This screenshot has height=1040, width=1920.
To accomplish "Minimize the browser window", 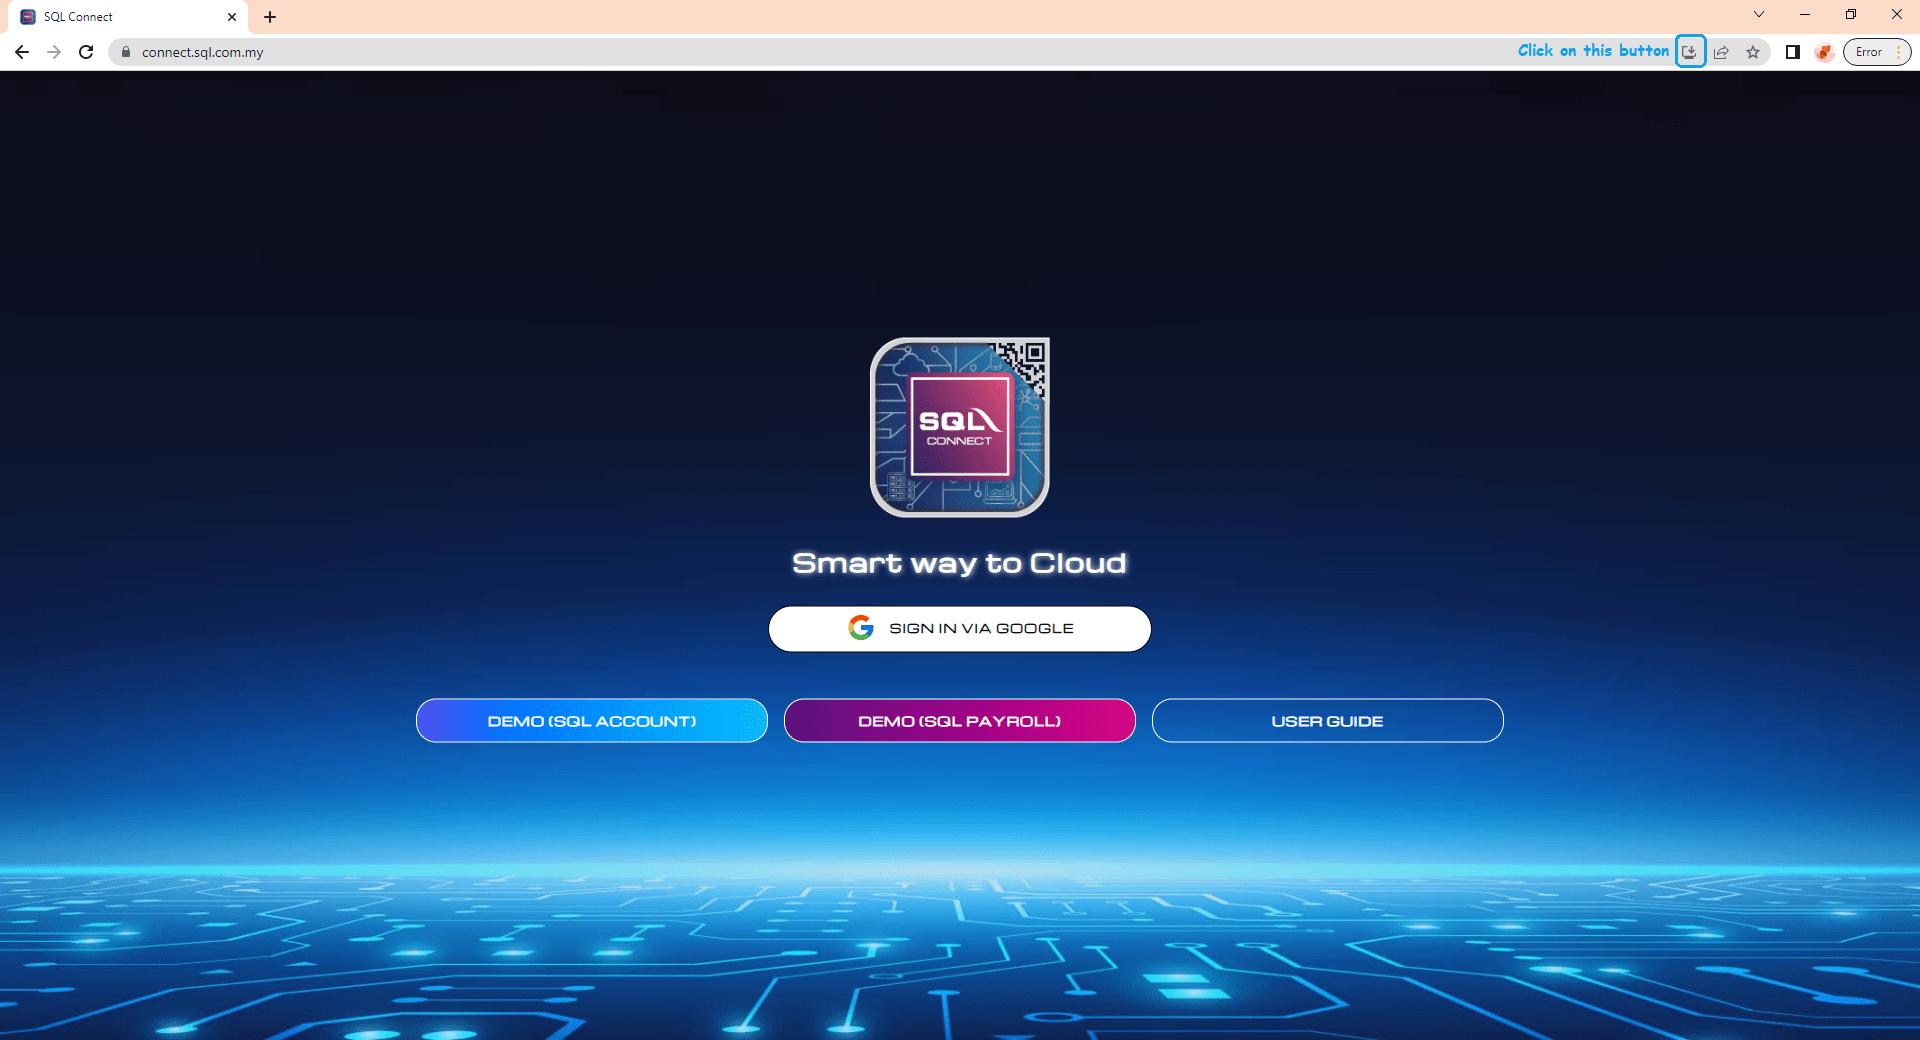I will pos(1805,15).
